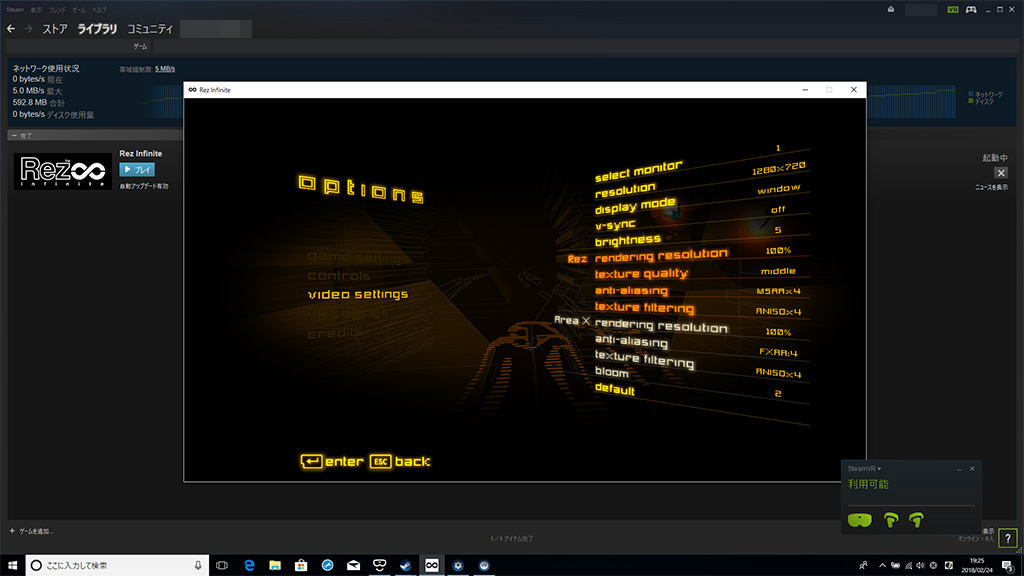Click ニュースを表示 link
The height and width of the screenshot is (576, 1024).
click(991, 187)
